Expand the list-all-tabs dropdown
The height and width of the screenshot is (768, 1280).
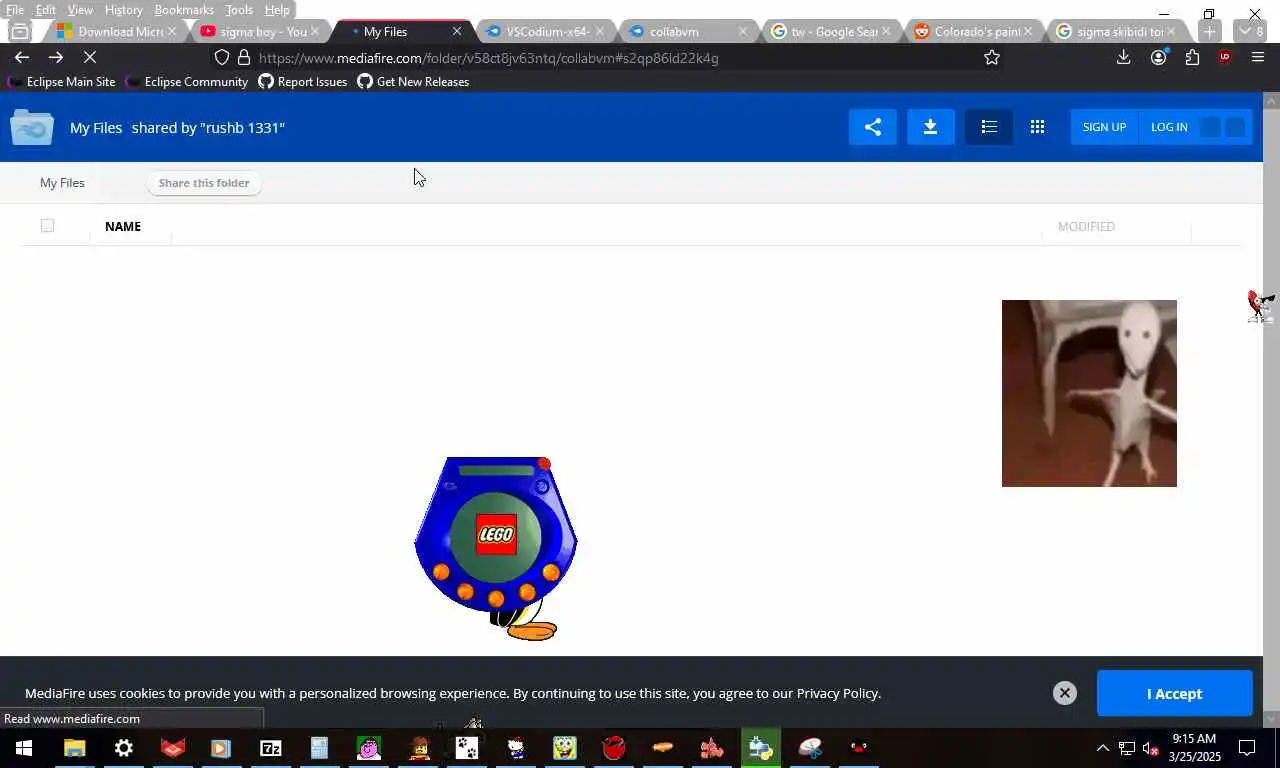coord(1251,32)
